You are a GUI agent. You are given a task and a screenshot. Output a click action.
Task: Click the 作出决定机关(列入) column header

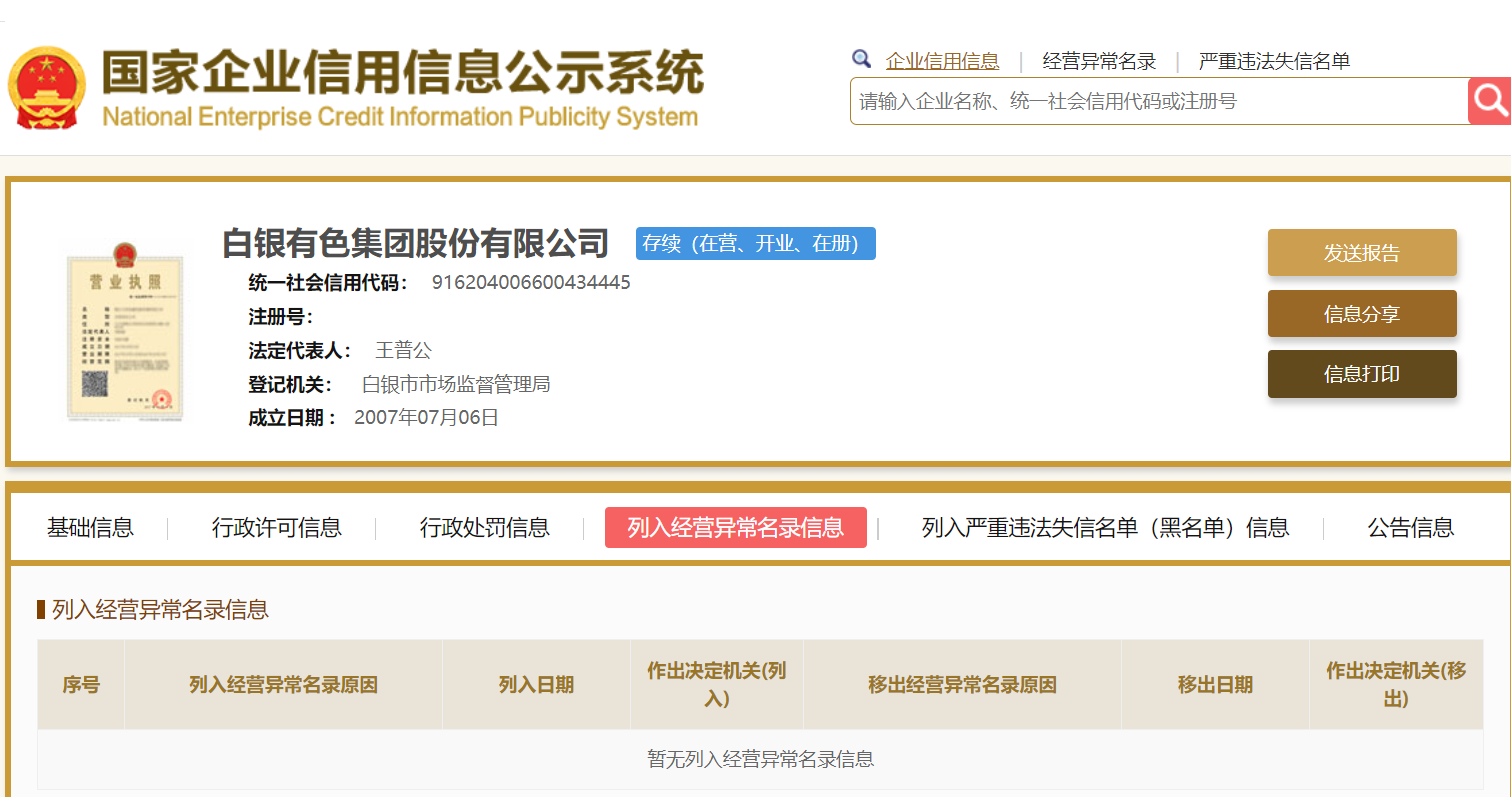717,685
